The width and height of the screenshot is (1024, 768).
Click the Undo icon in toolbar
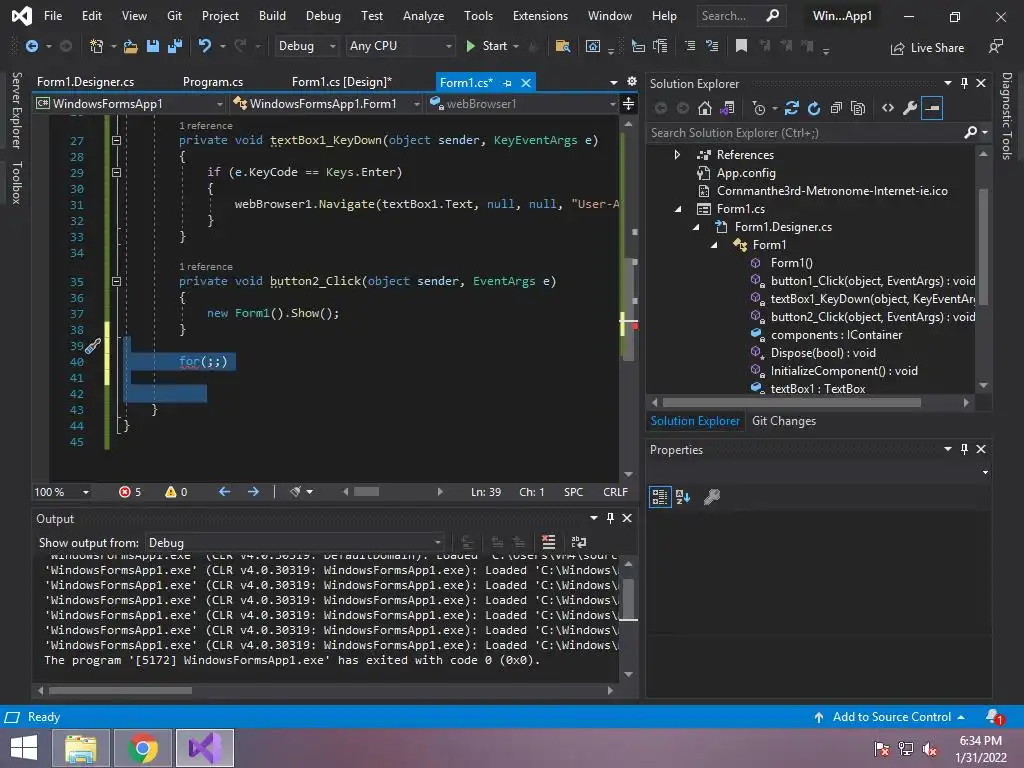[x=206, y=46]
